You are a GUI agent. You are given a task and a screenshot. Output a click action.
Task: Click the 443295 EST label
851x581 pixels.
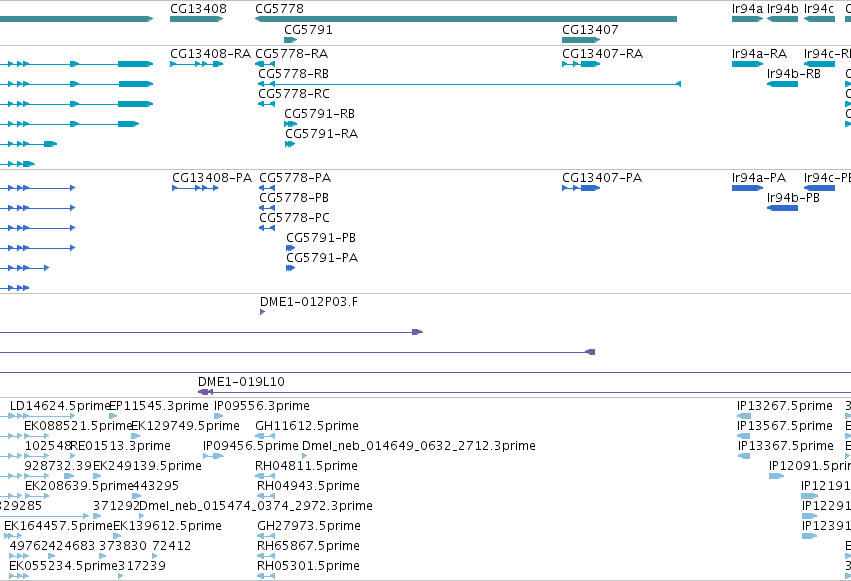tap(155, 486)
